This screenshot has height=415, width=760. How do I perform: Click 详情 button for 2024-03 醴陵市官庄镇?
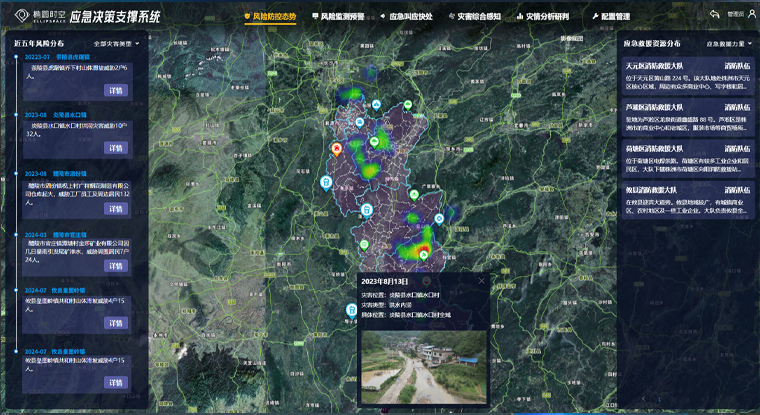(x=115, y=267)
